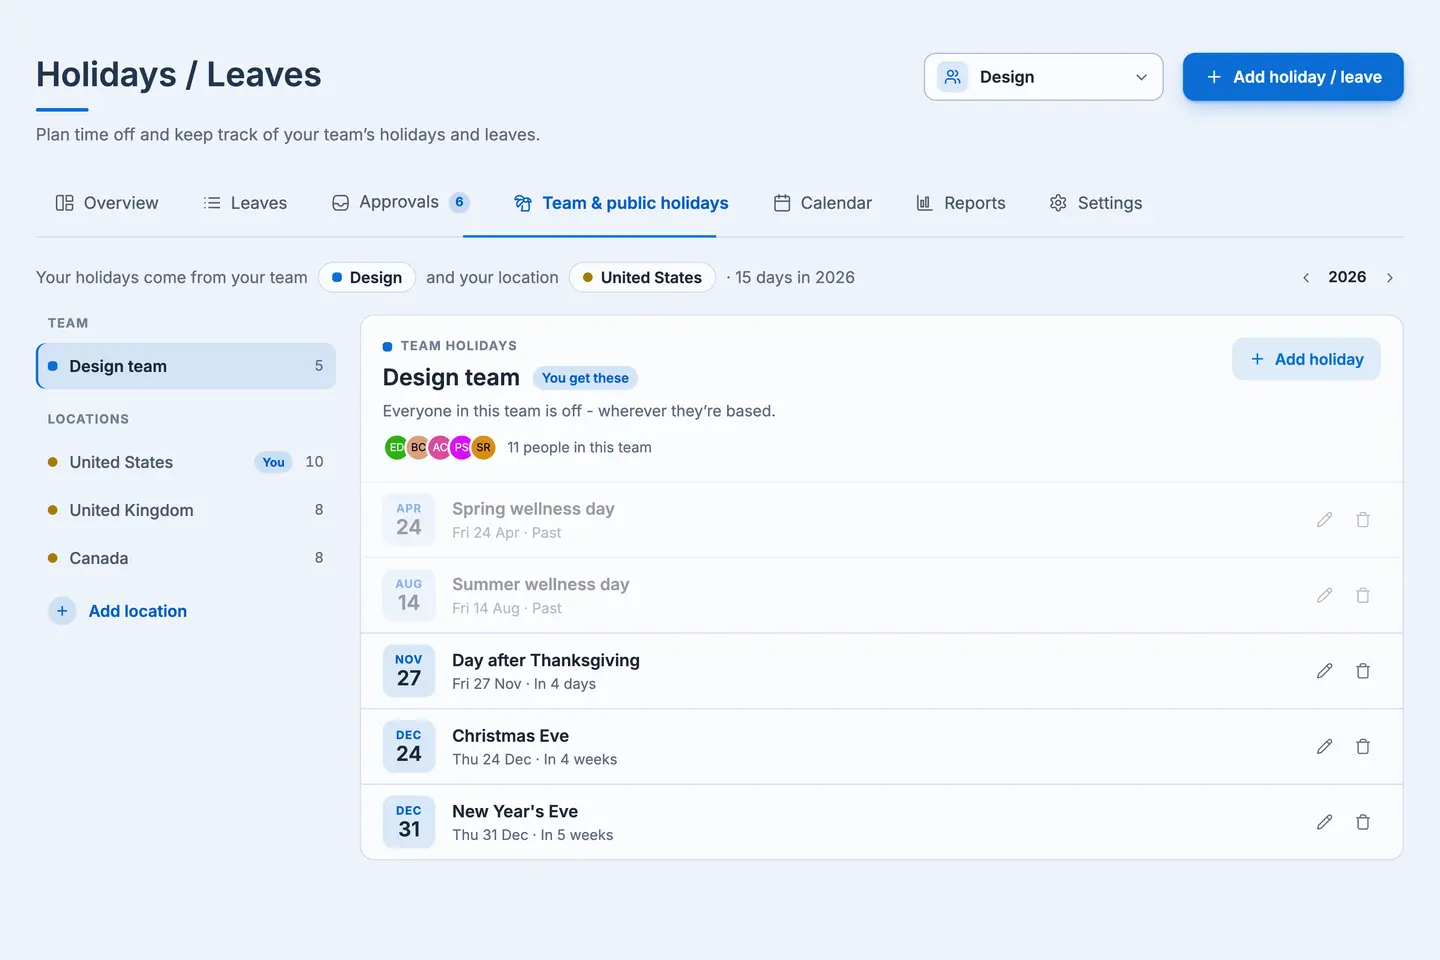Open the Settings tab

[x=1096, y=203]
